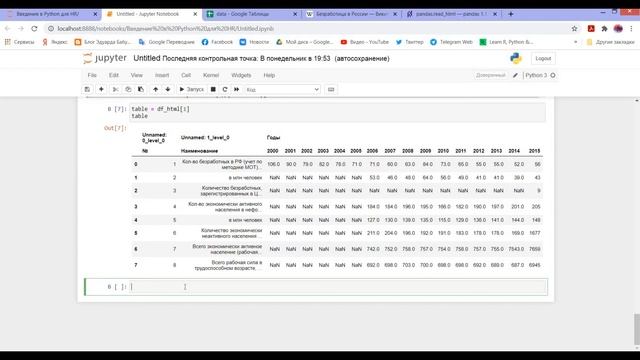Switch to Введение в Python для HR tab
This screenshot has width=640, height=360.
coord(51,14)
